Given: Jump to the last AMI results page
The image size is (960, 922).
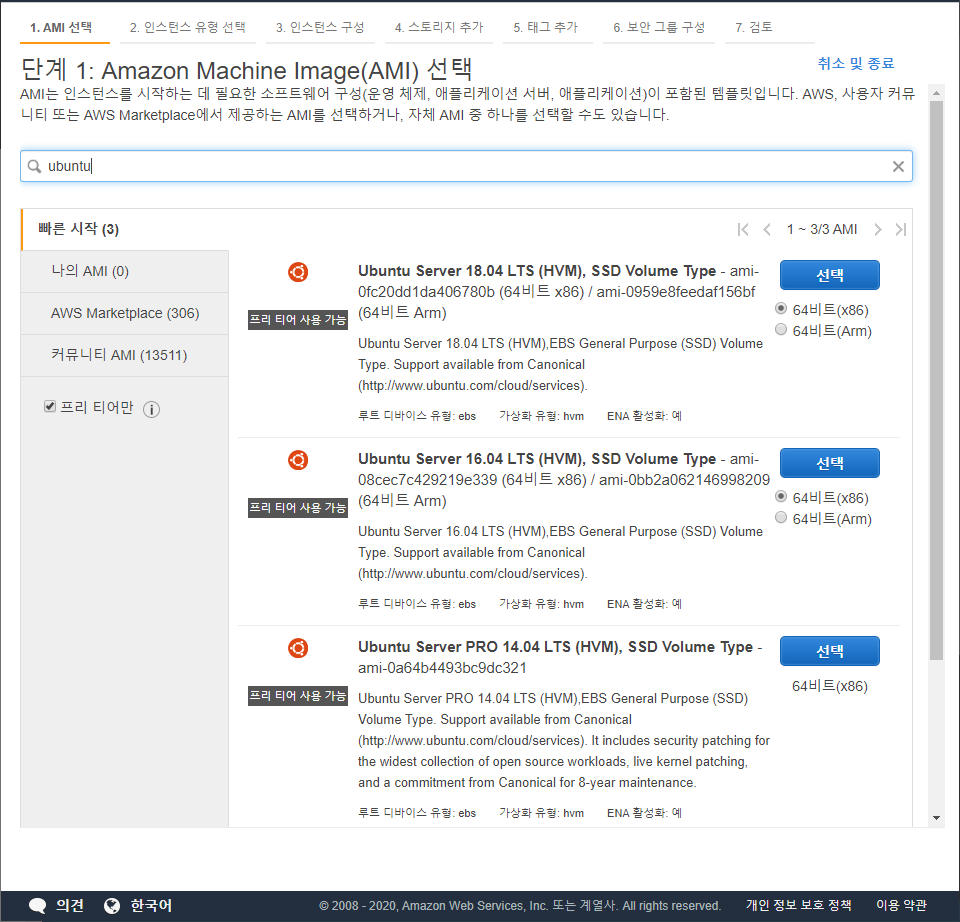Looking at the screenshot, I should click(901, 230).
